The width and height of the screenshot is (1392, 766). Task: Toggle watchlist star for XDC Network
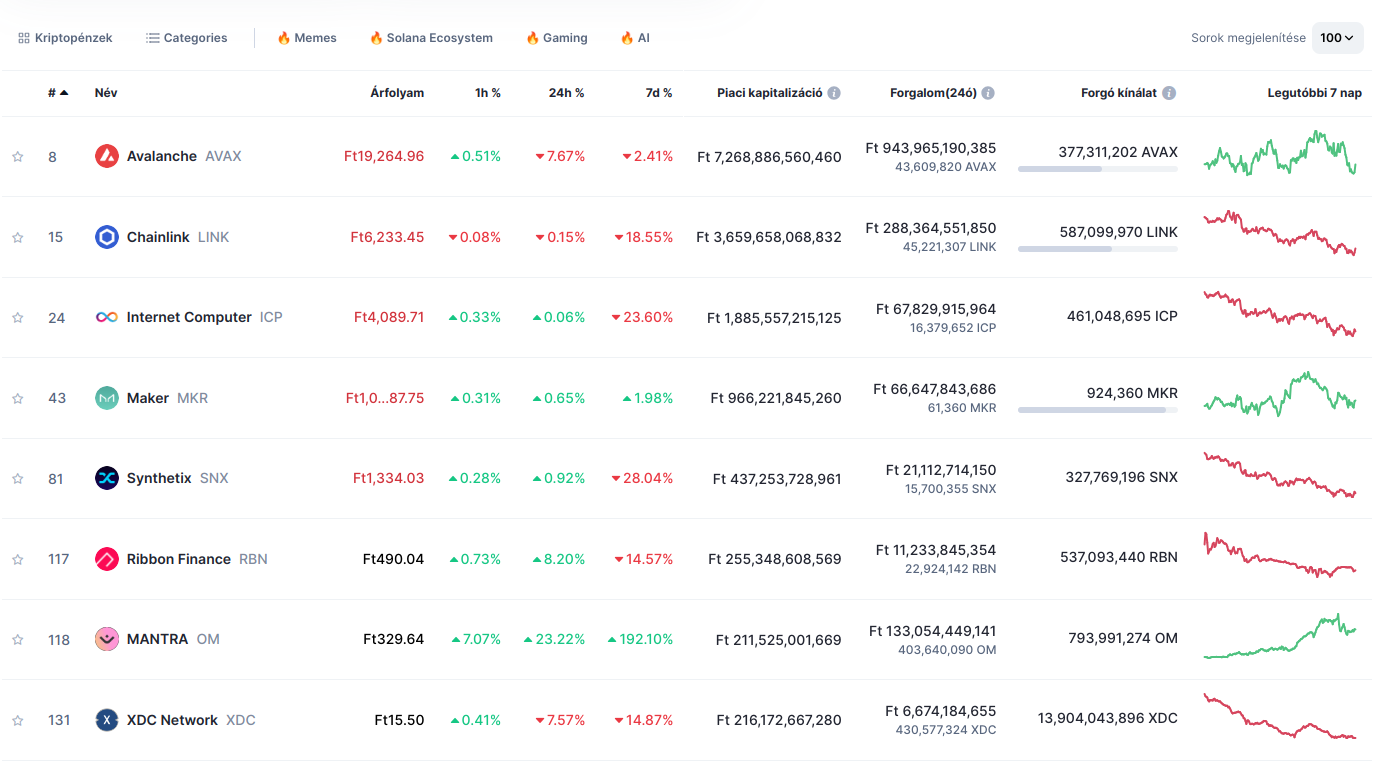(17, 721)
